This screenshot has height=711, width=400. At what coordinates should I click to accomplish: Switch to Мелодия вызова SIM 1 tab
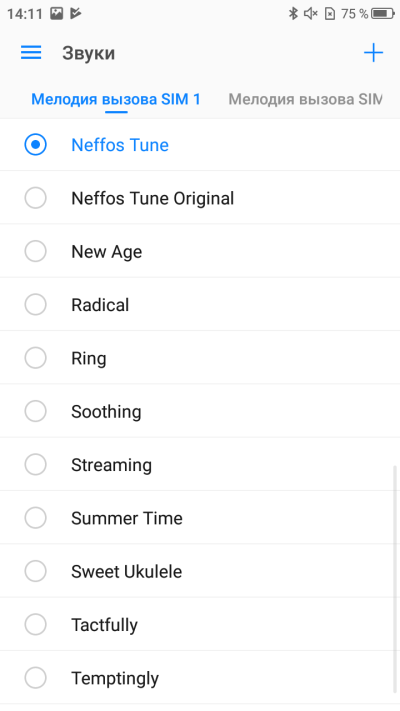116,99
